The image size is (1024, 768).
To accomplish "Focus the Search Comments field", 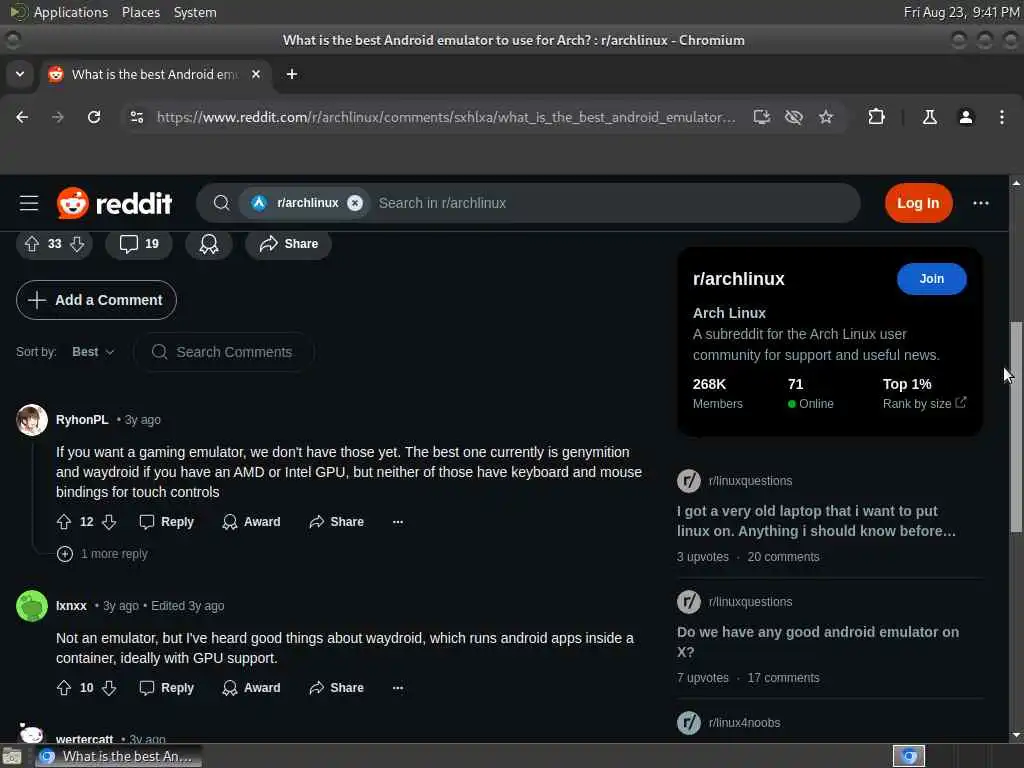I will (x=224, y=352).
